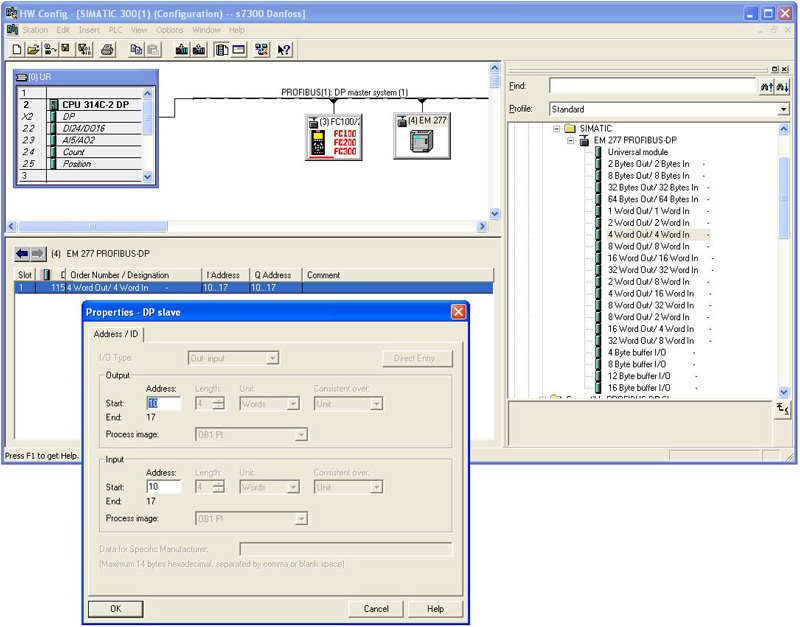800x627 pixels.
Task: Toggle the hardware Catalog toolbar icon
Action: pos(221,49)
